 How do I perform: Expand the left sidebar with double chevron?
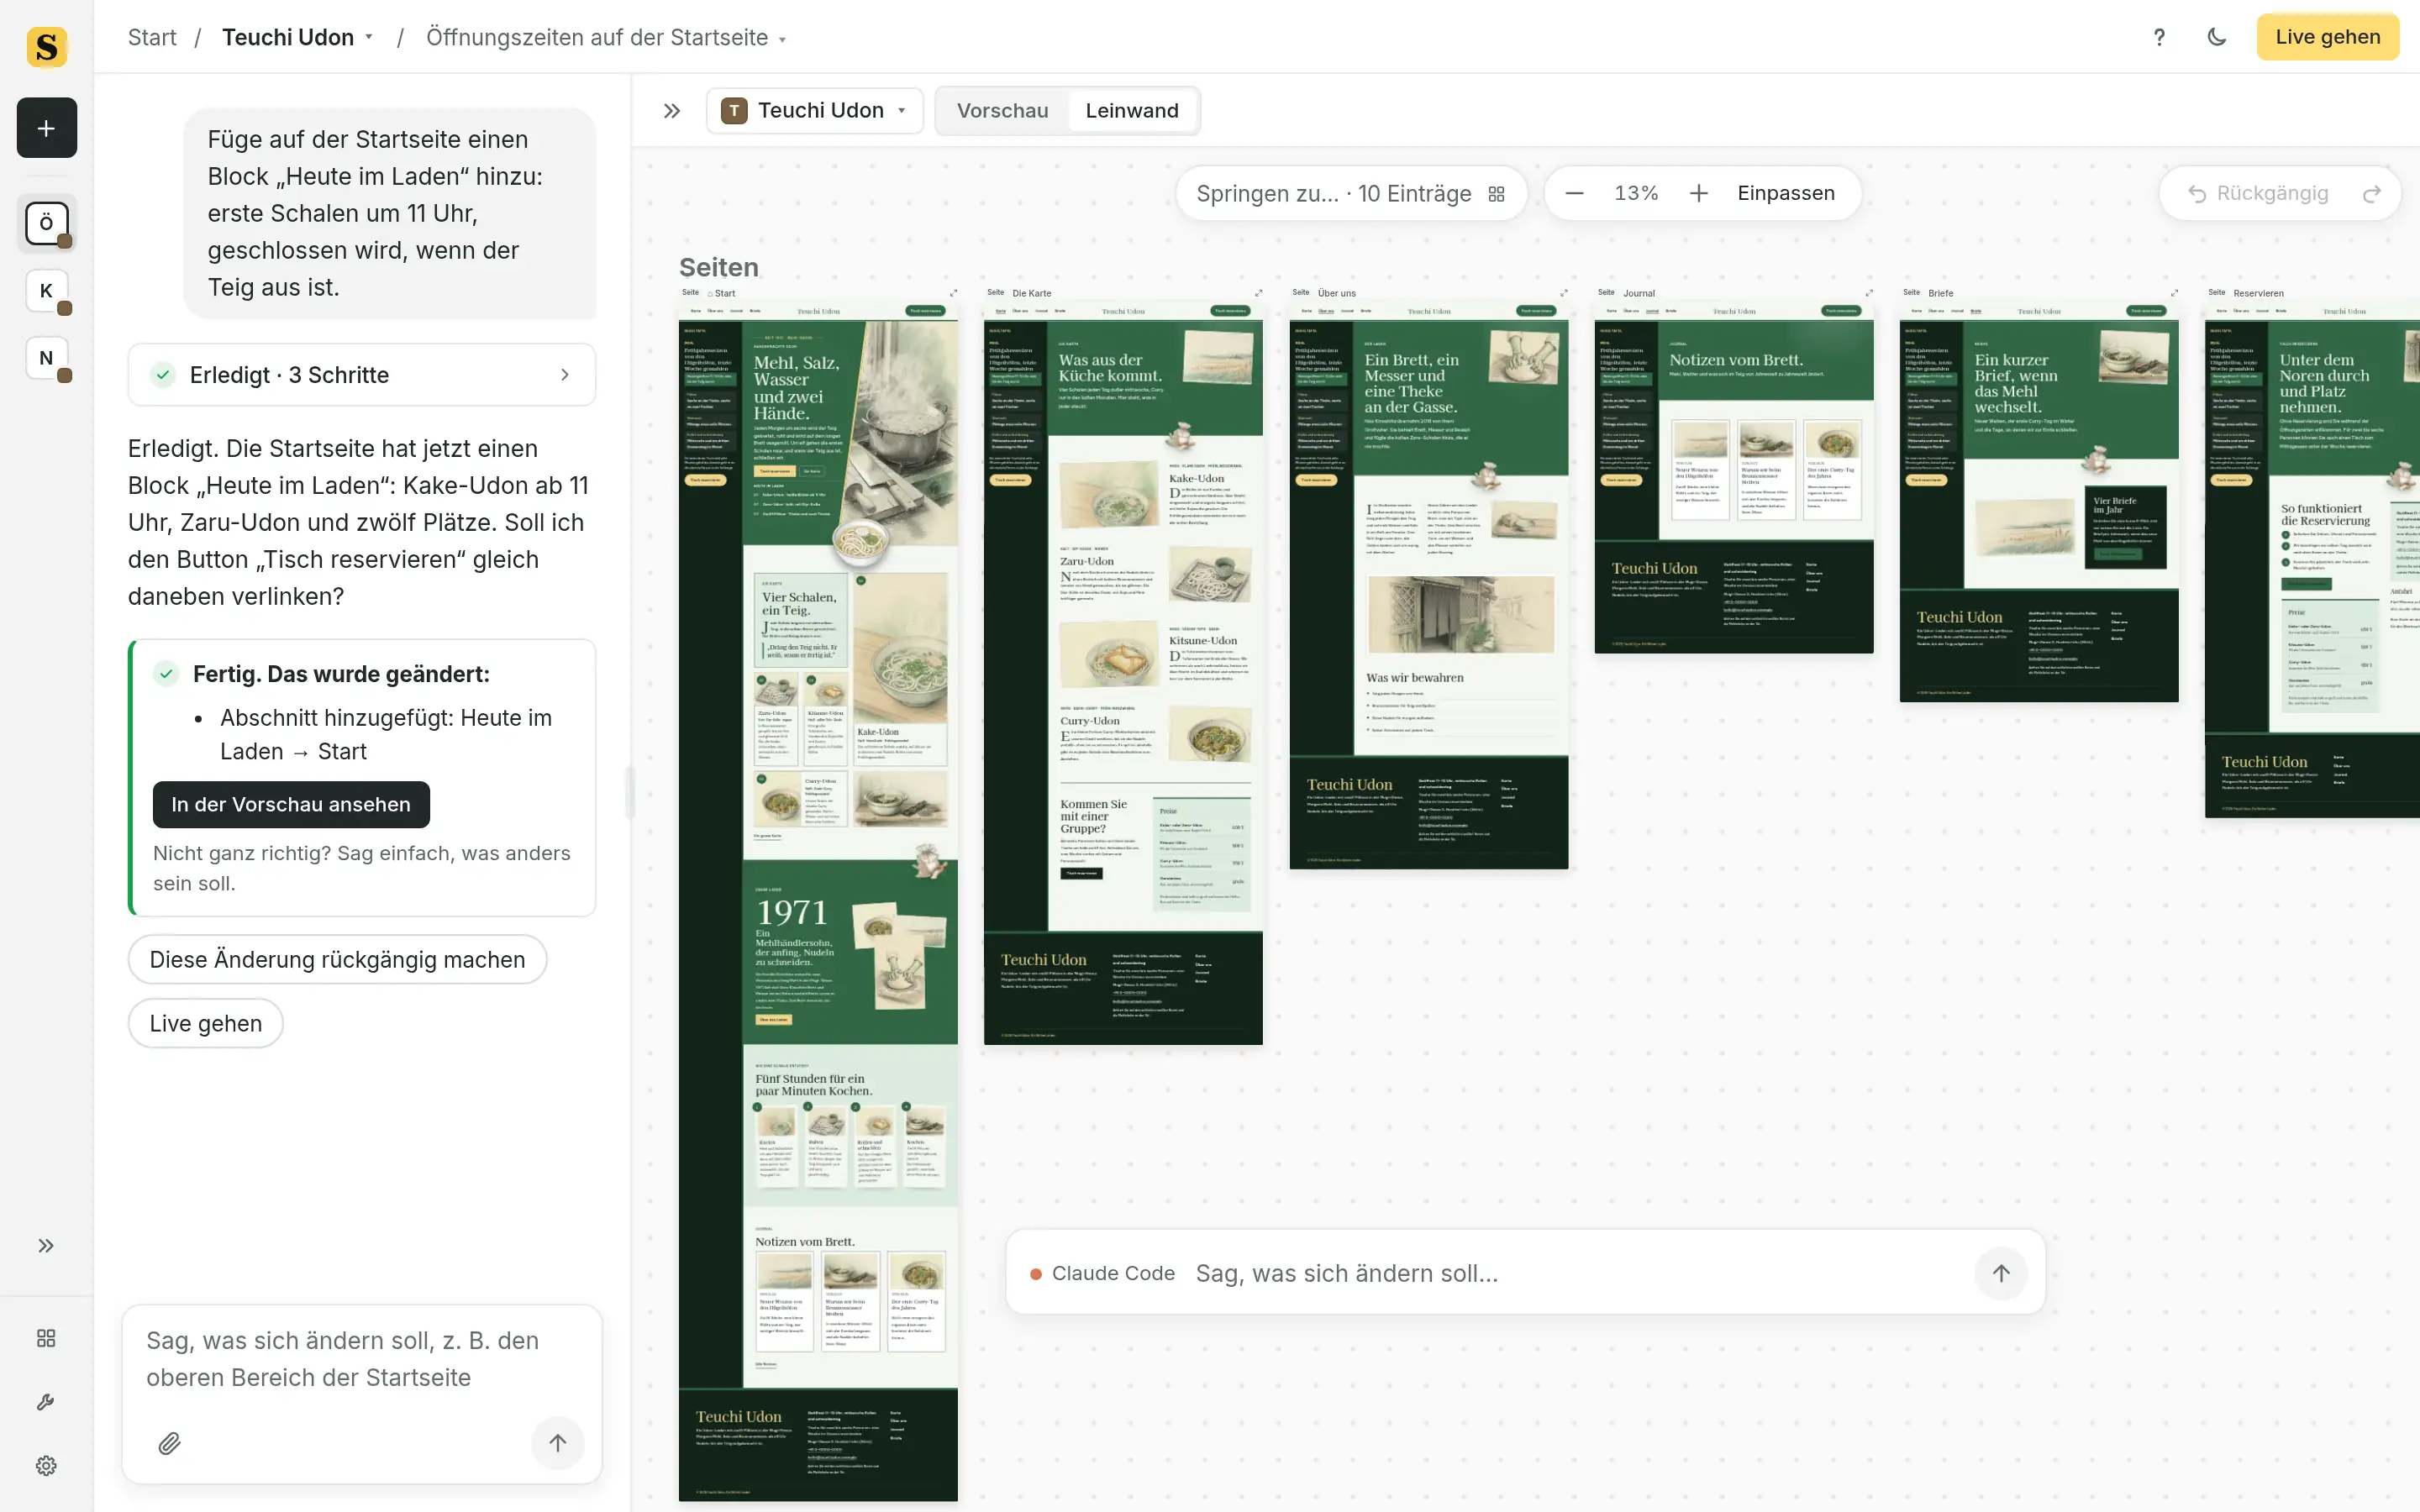(46, 1245)
